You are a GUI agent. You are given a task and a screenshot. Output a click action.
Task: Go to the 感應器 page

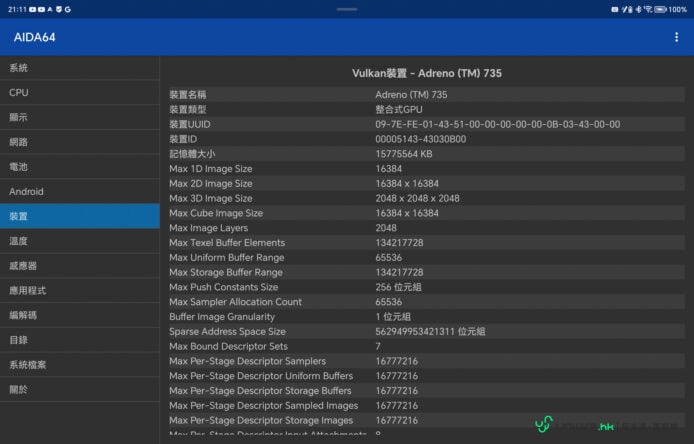point(79,266)
